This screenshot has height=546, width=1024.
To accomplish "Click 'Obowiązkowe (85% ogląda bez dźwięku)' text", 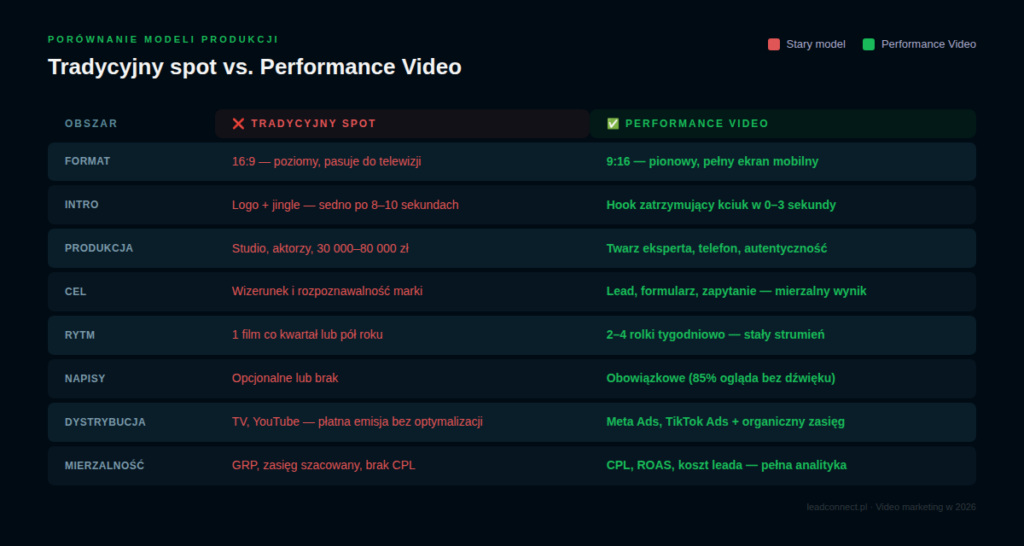I will tap(720, 378).
